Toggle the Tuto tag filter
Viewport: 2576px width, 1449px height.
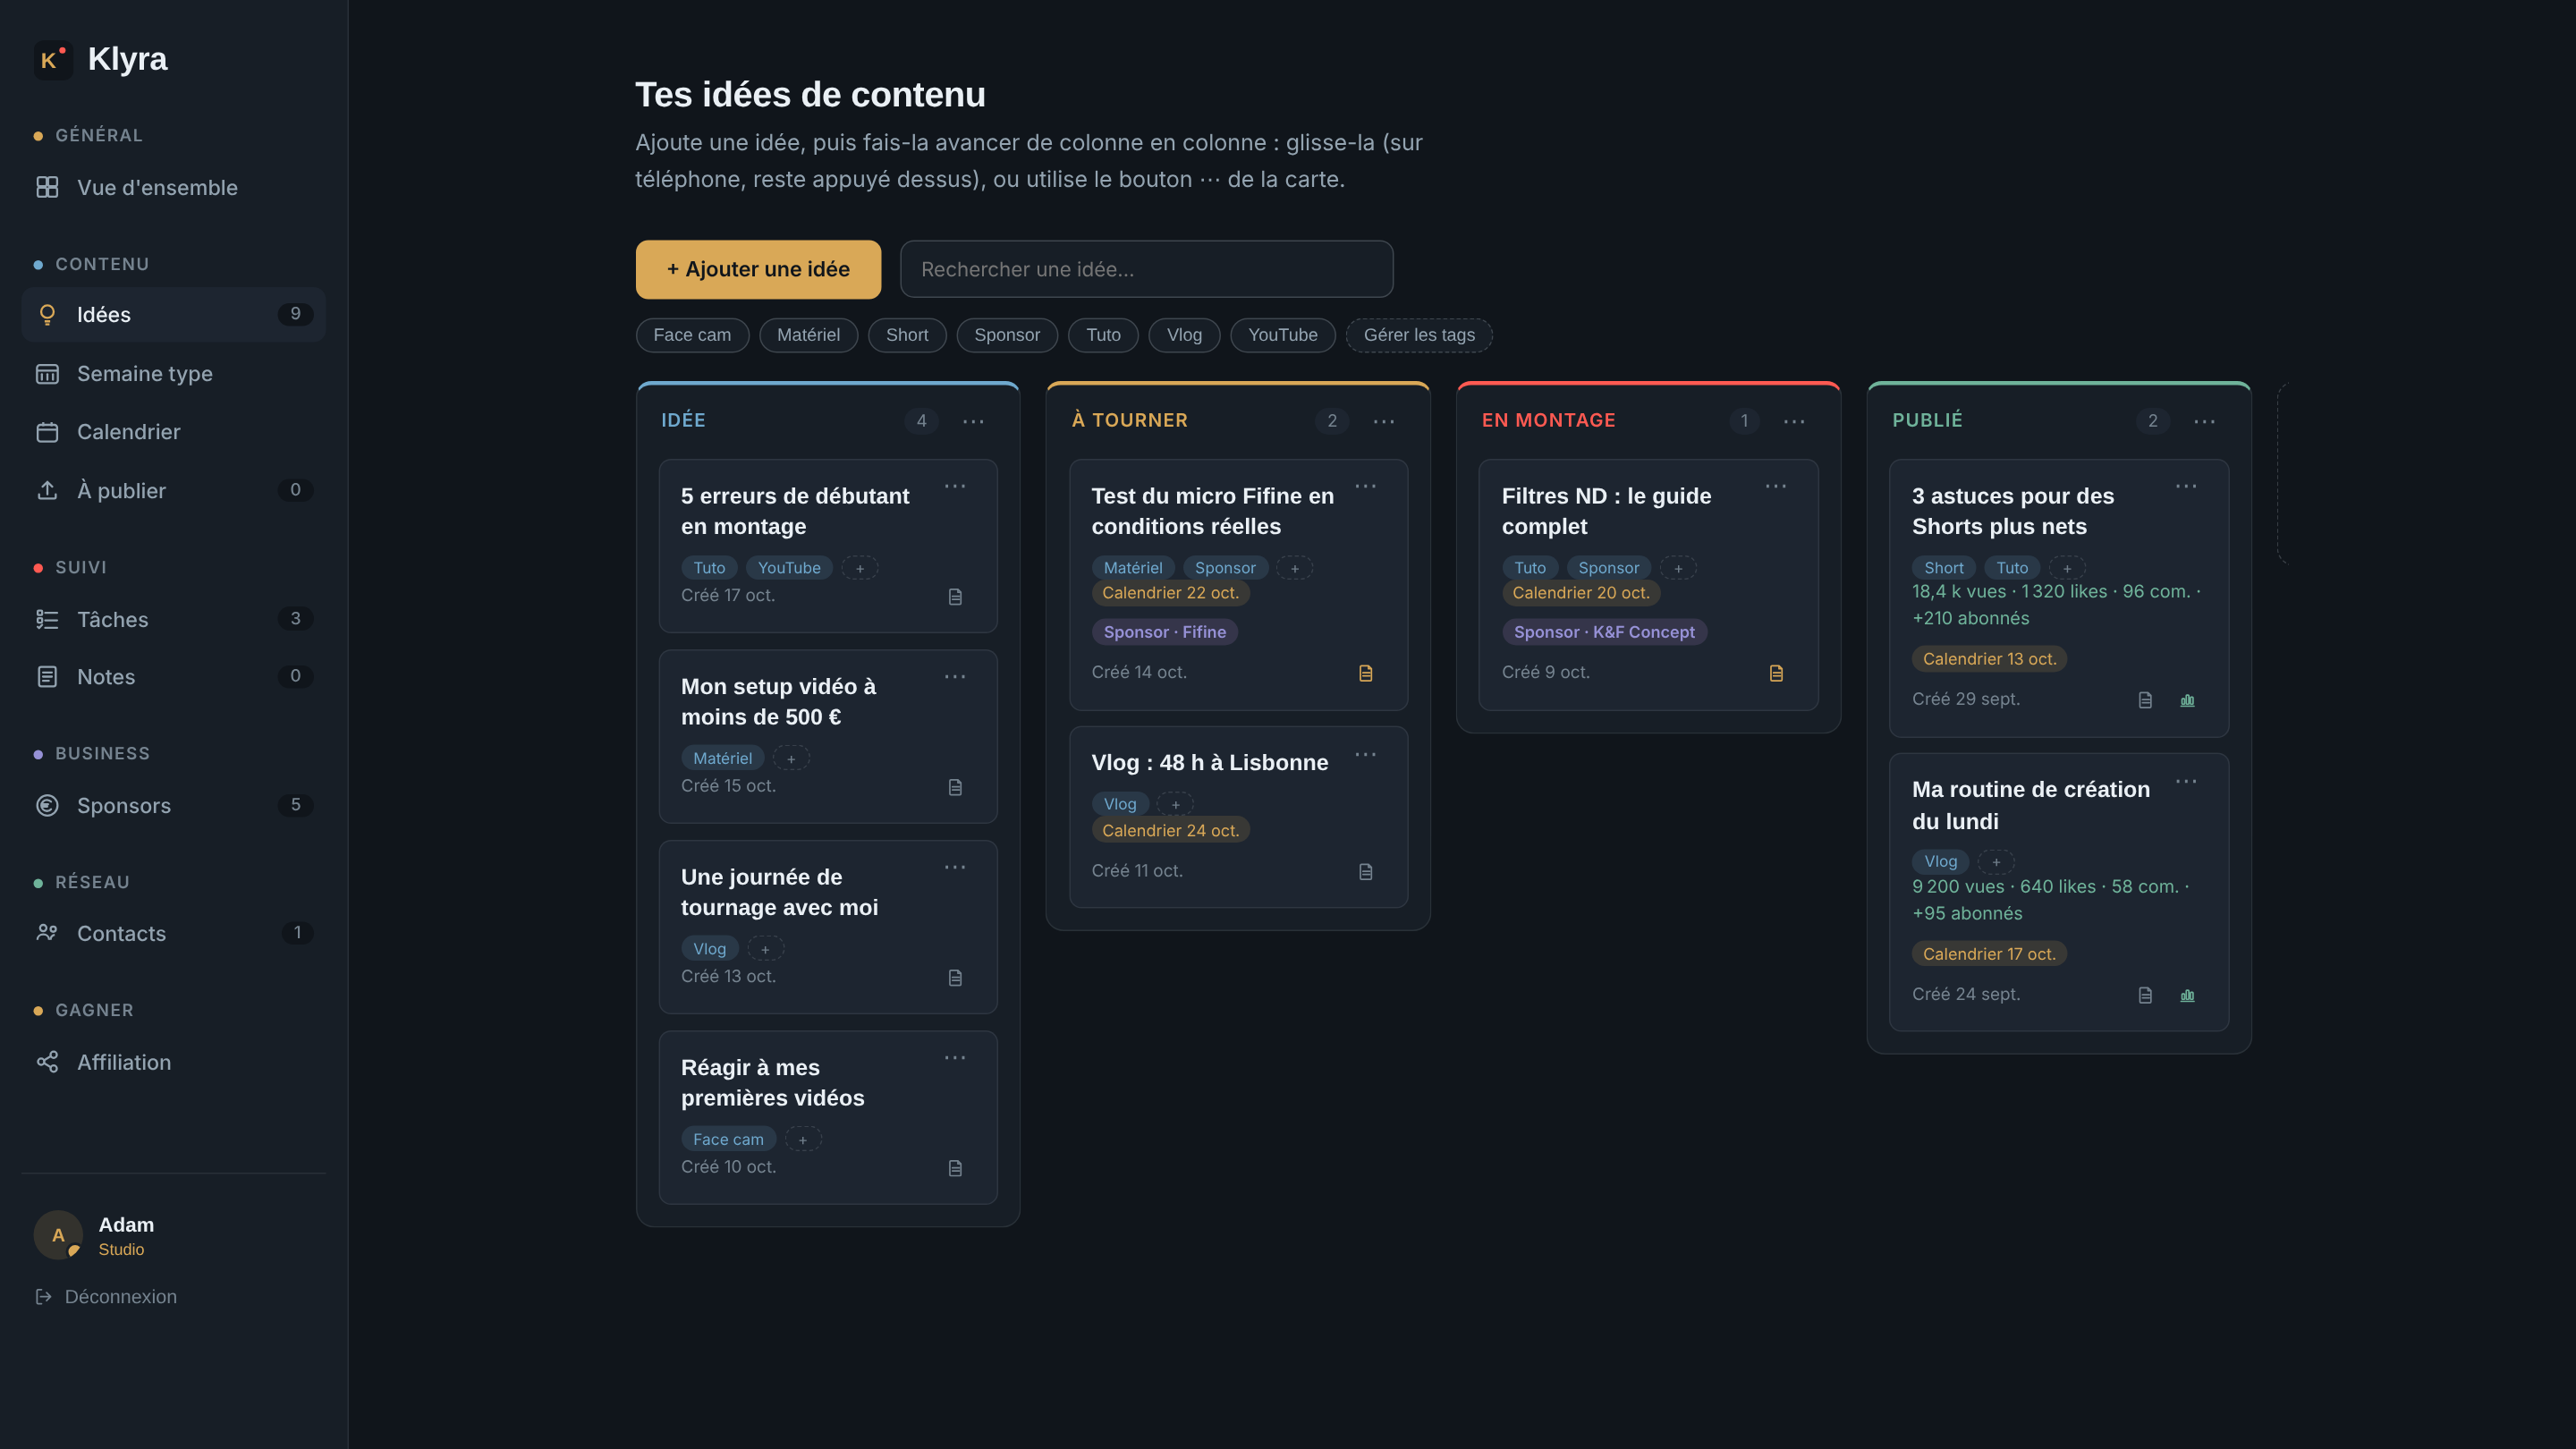tap(1103, 335)
